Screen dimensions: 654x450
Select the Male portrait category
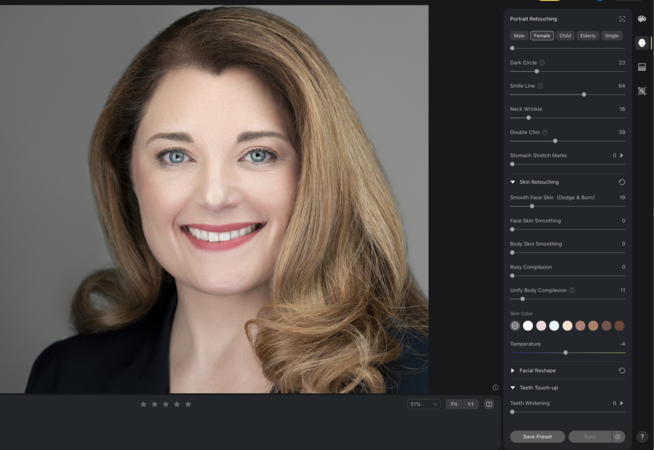519,35
